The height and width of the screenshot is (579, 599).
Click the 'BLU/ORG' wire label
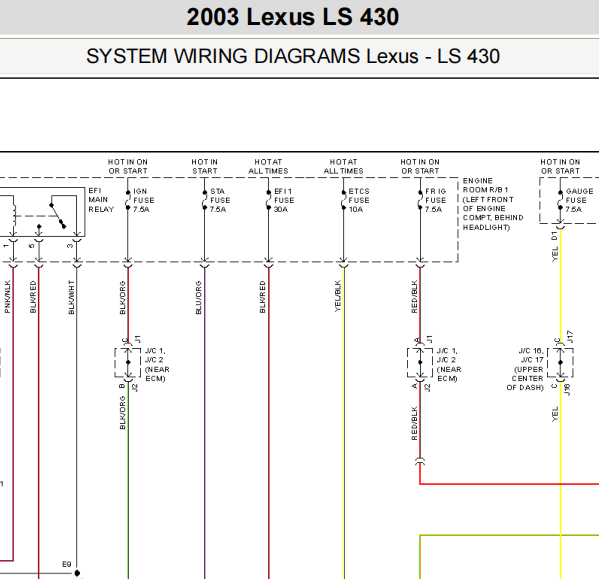(x=199, y=298)
